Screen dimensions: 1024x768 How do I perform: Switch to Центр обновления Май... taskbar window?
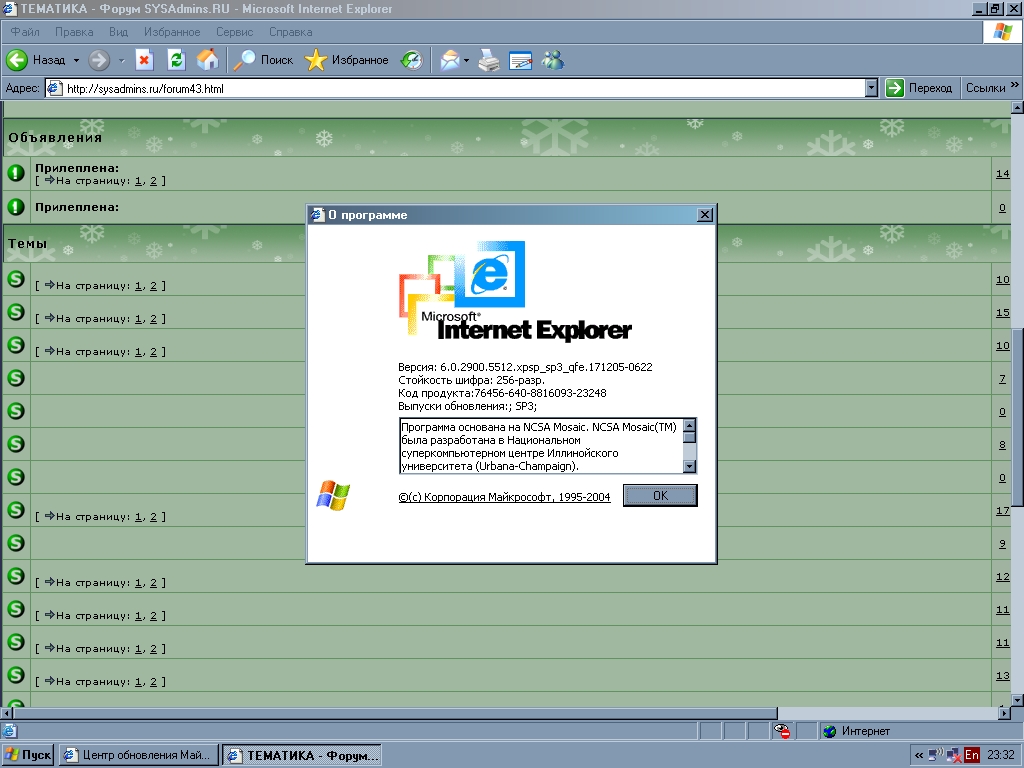(x=138, y=755)
